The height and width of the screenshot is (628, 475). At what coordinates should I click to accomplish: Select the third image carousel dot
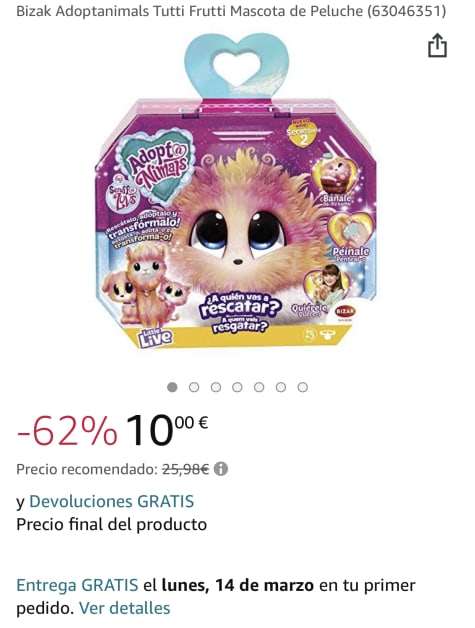click(216, 387)
